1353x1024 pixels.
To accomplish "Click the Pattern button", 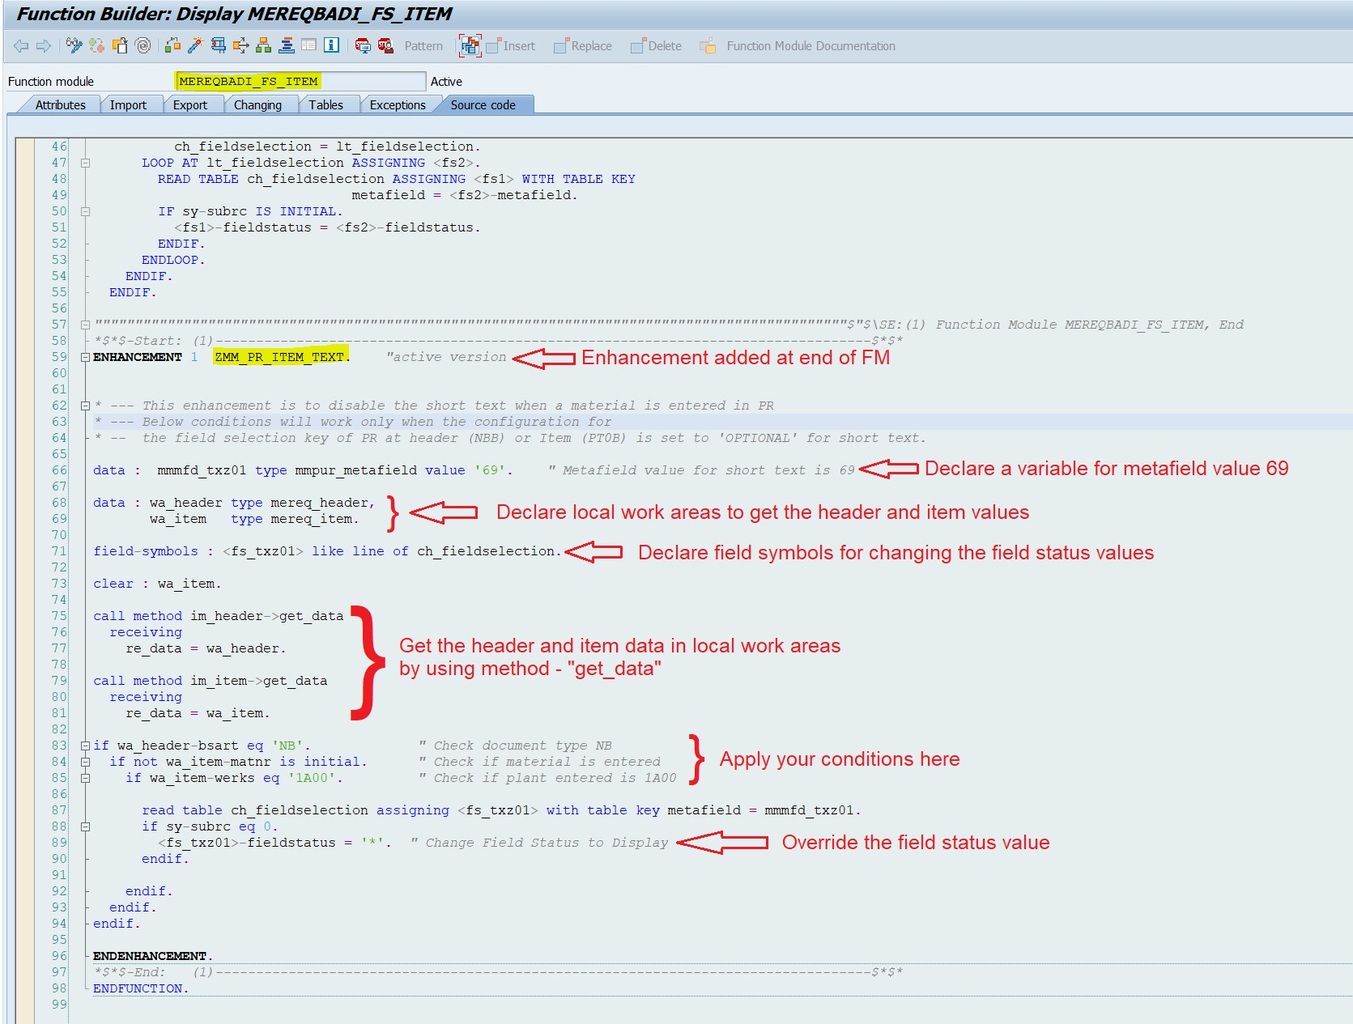I will 424,46.
